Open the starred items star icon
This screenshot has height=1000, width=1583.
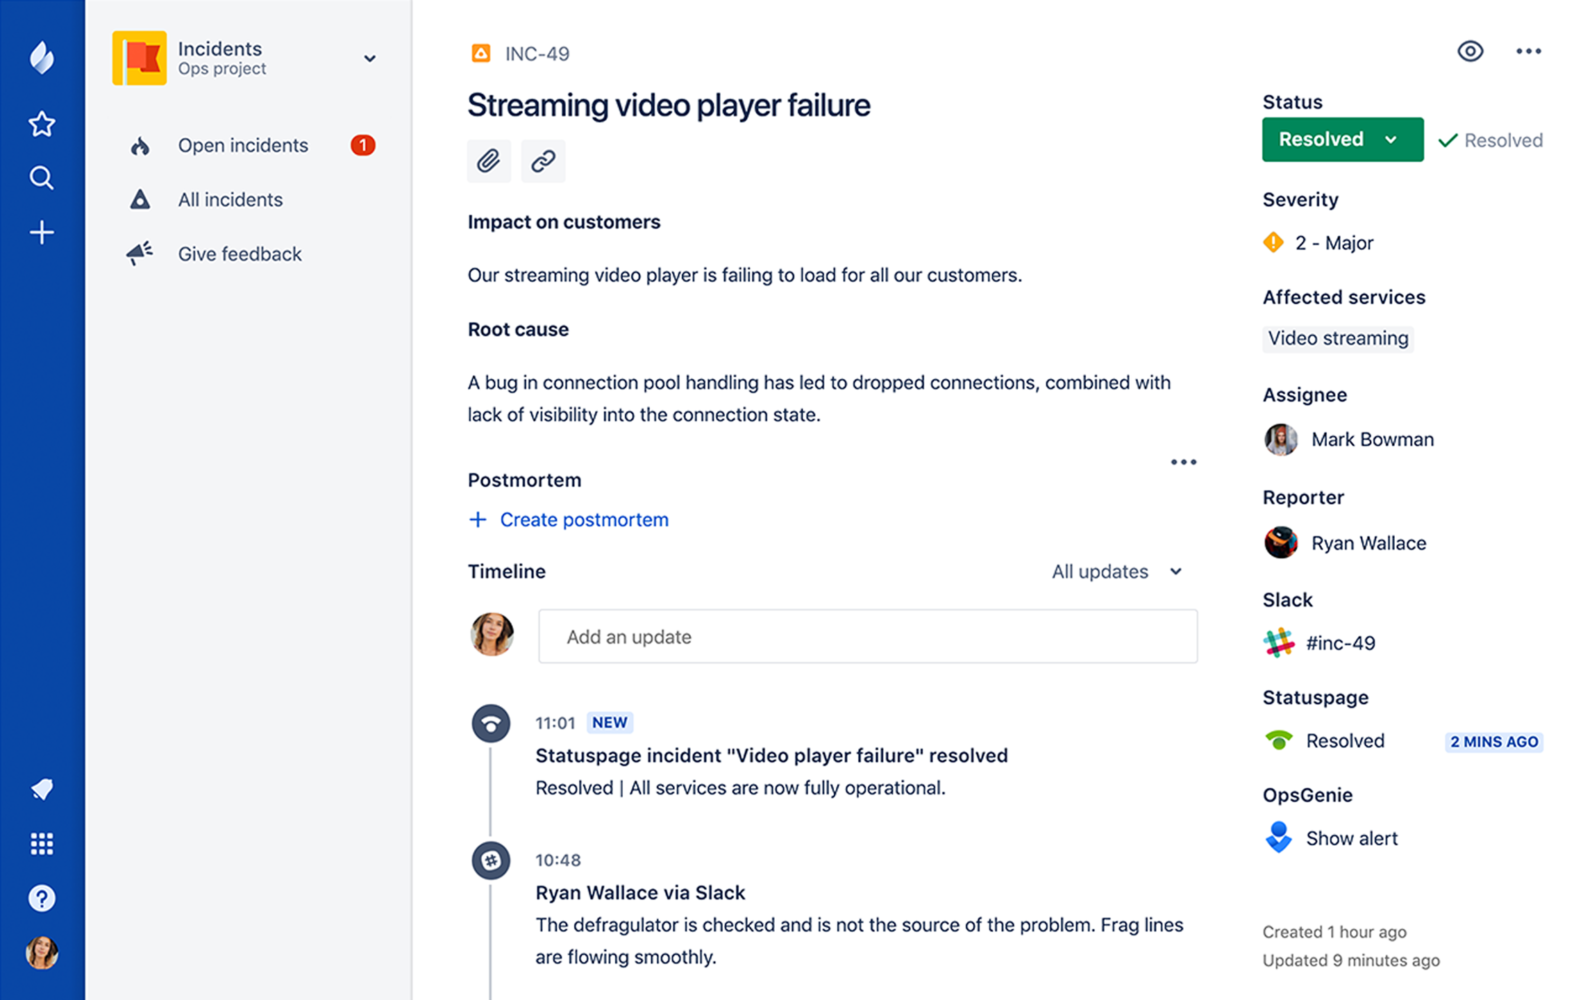41,124
